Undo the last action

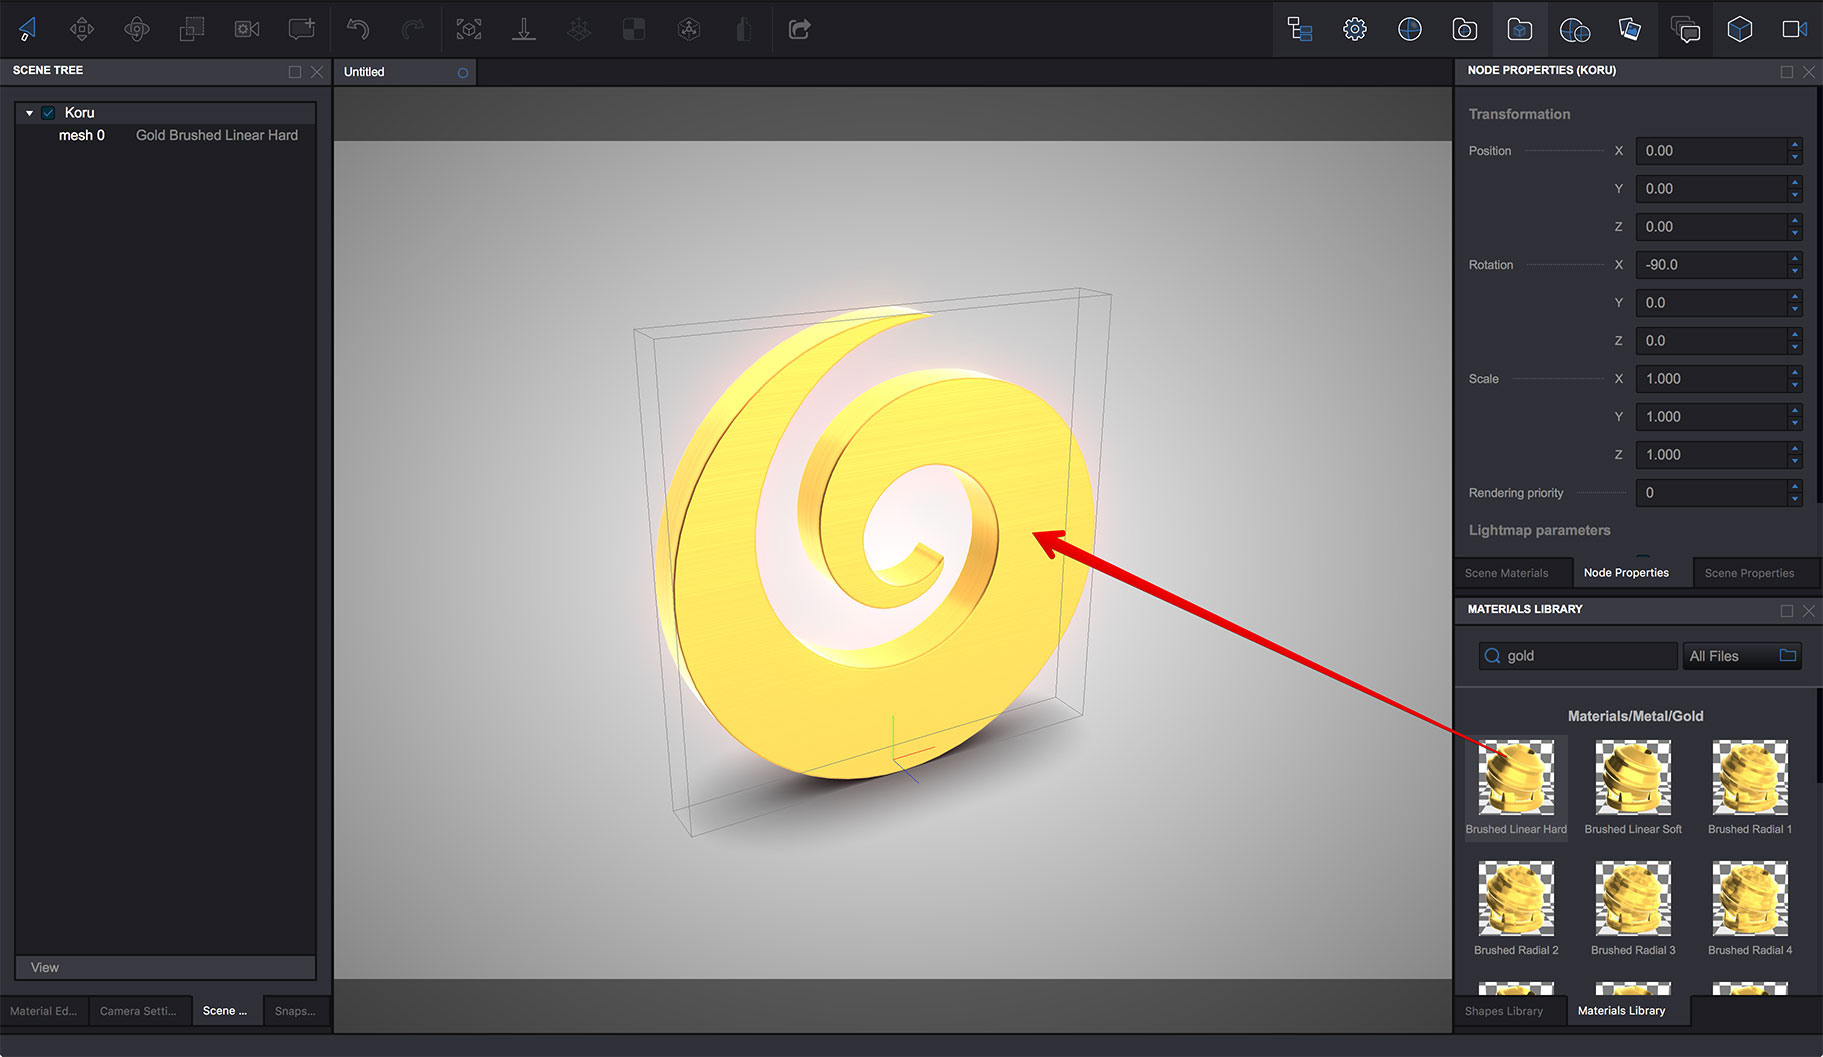click(x=357, y=29)
